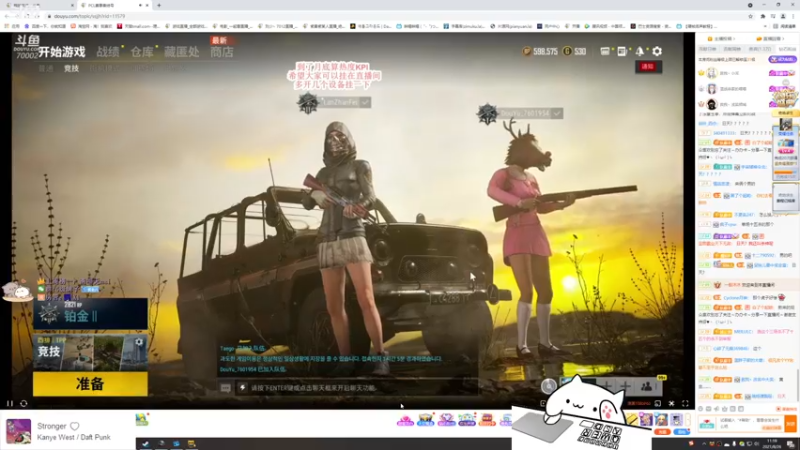This screenshot has height=450, width=800.
Task: Open the notification bell in game lobby
Action: pos(640,51)
